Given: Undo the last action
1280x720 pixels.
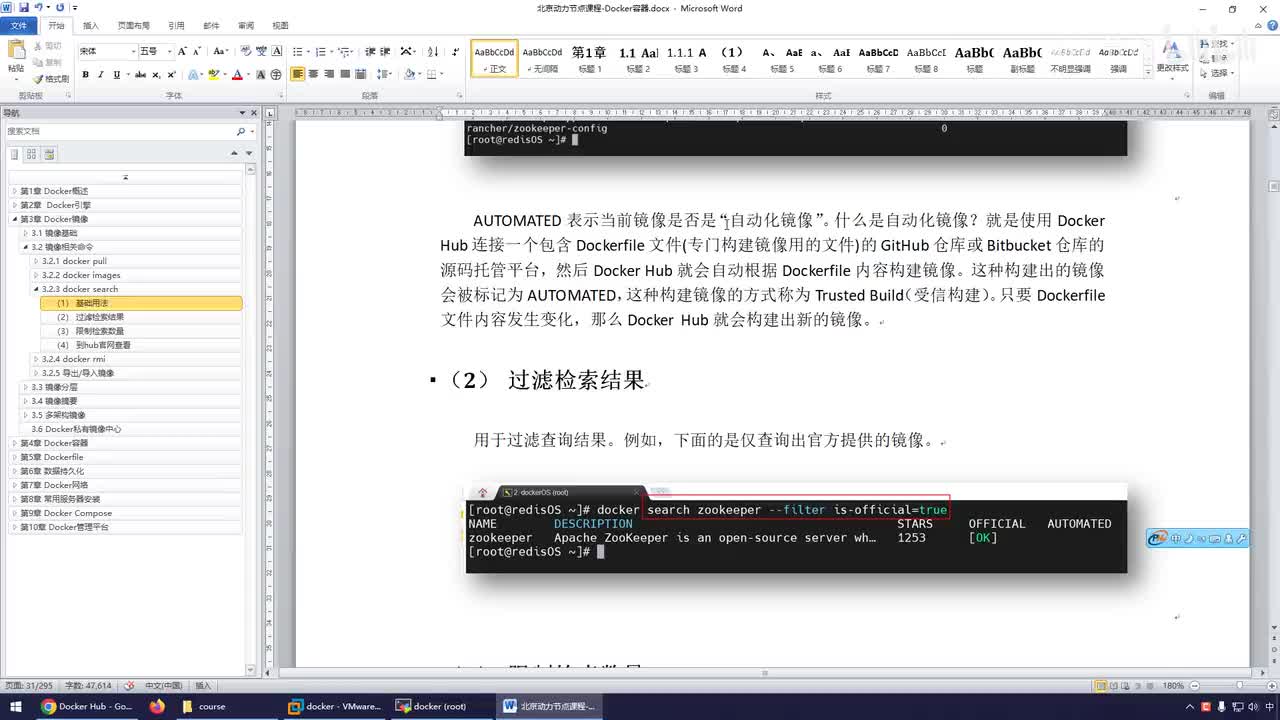Looking at the screenshot, I should pos(38,8).
